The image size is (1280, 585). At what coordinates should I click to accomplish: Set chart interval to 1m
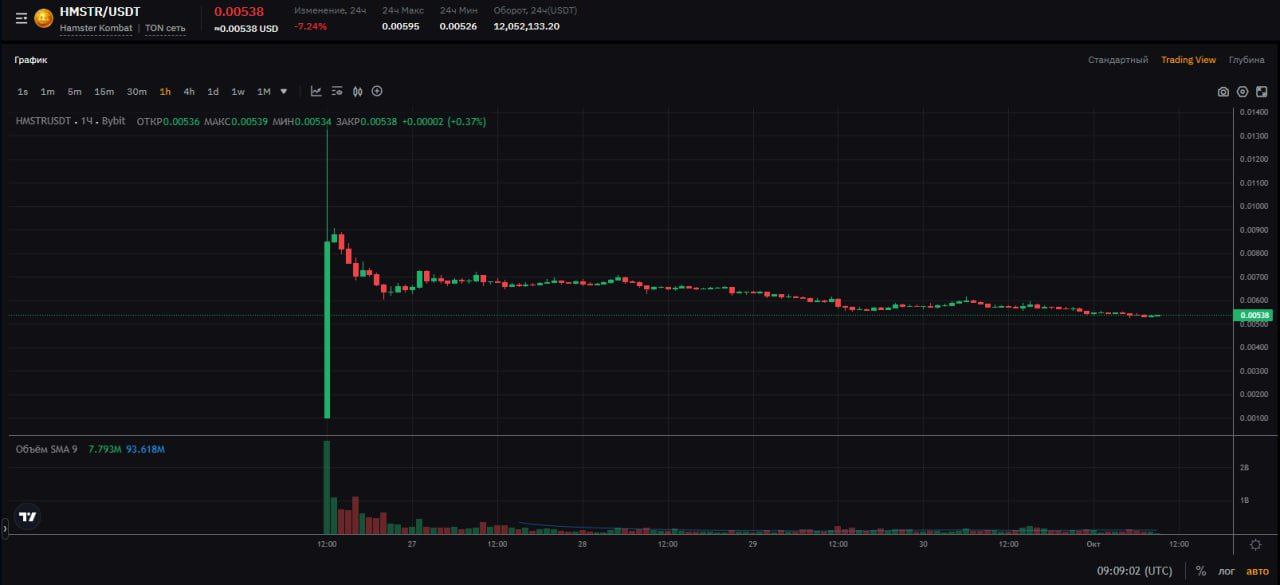pyautogui.click(x=47, y=92)
